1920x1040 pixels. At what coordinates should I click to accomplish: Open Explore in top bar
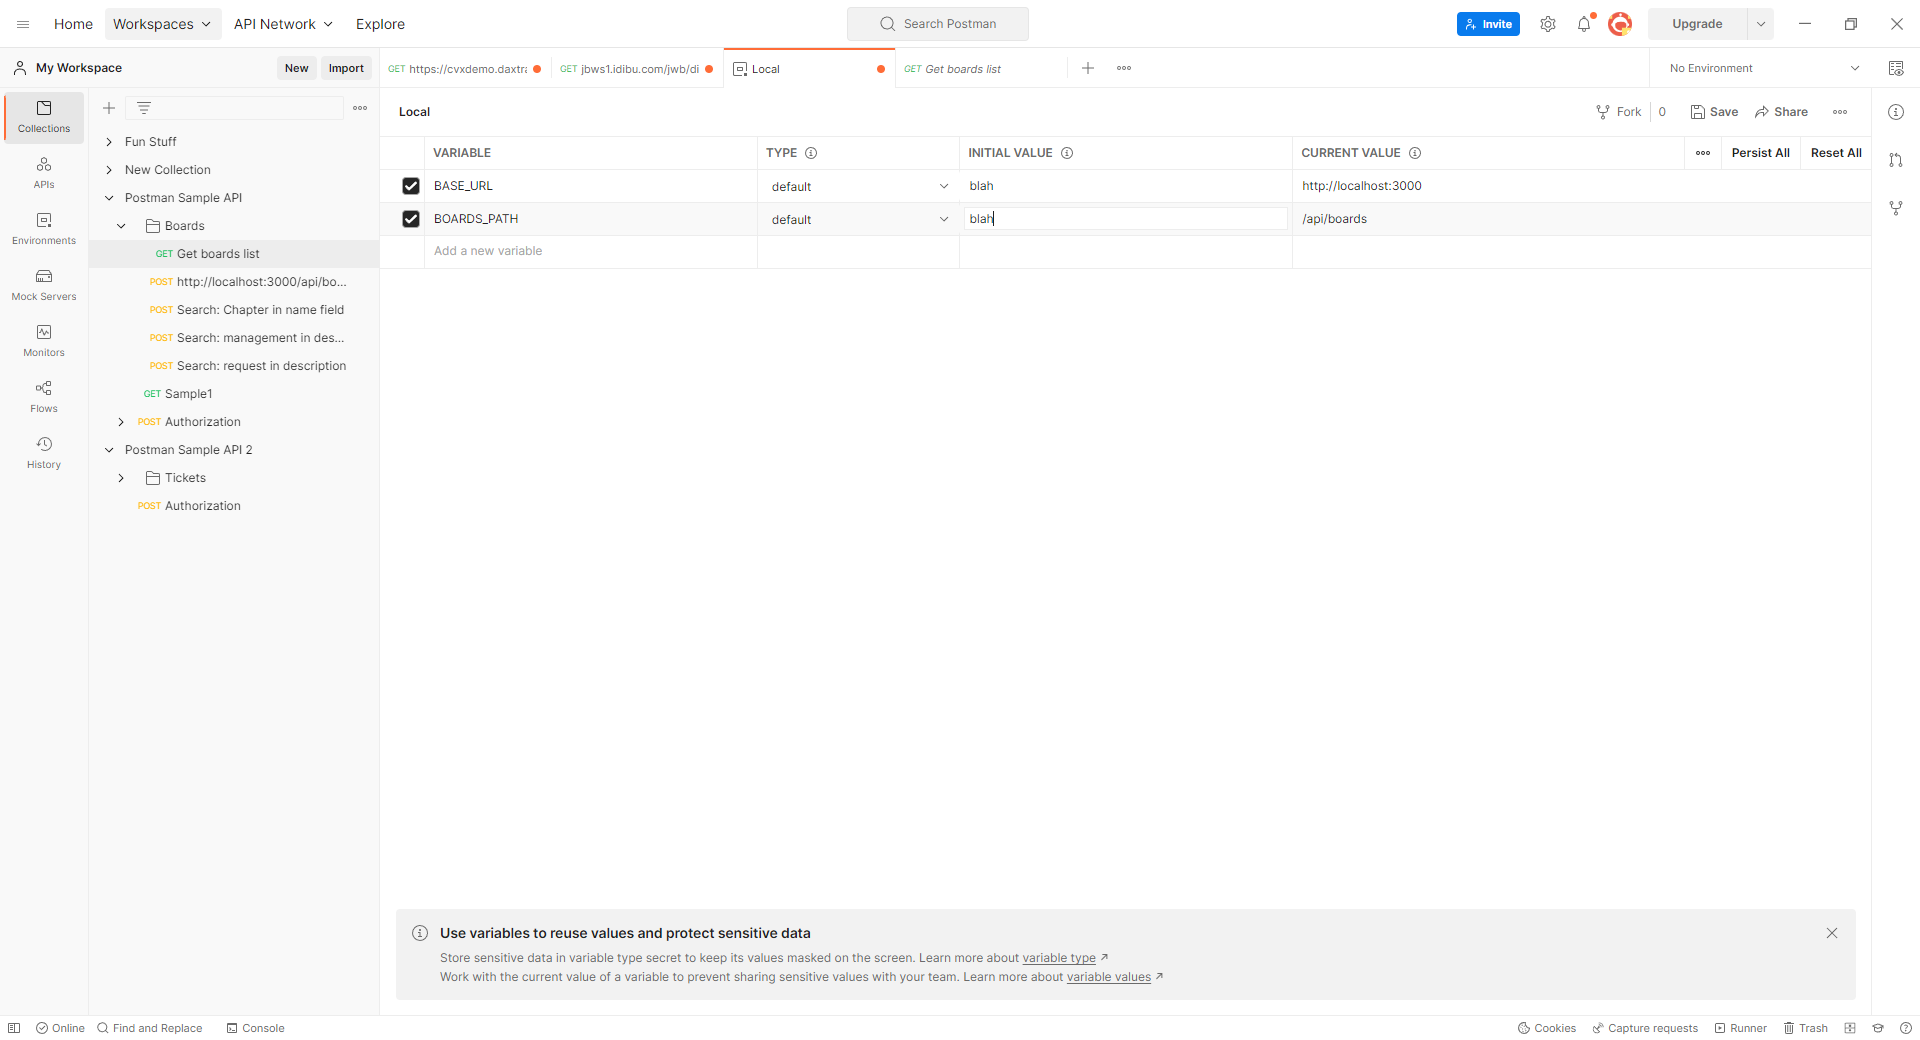380,24
